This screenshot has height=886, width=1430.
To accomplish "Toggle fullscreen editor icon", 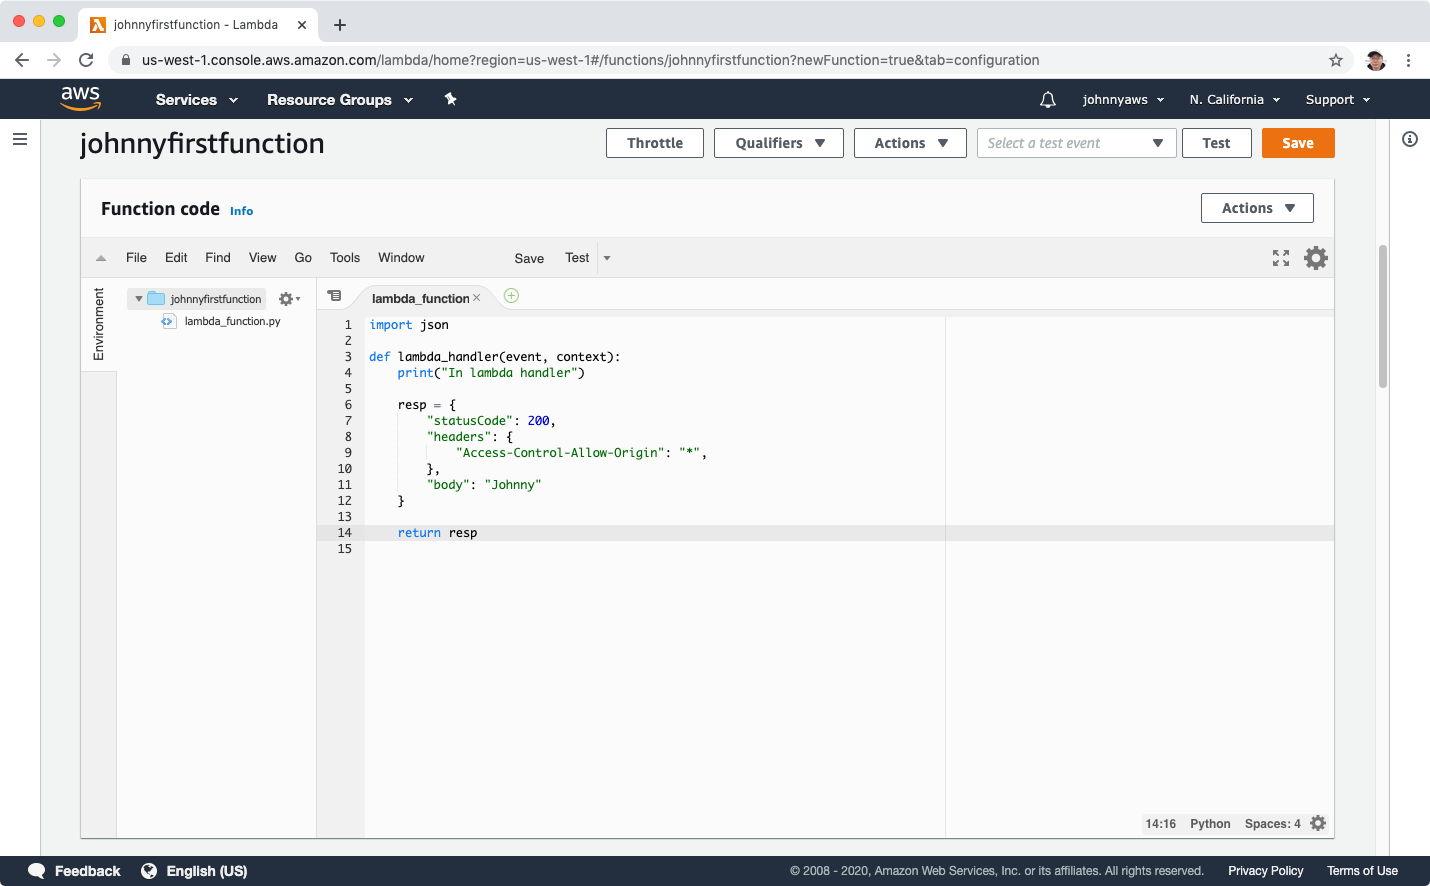I will point(1281,258).
